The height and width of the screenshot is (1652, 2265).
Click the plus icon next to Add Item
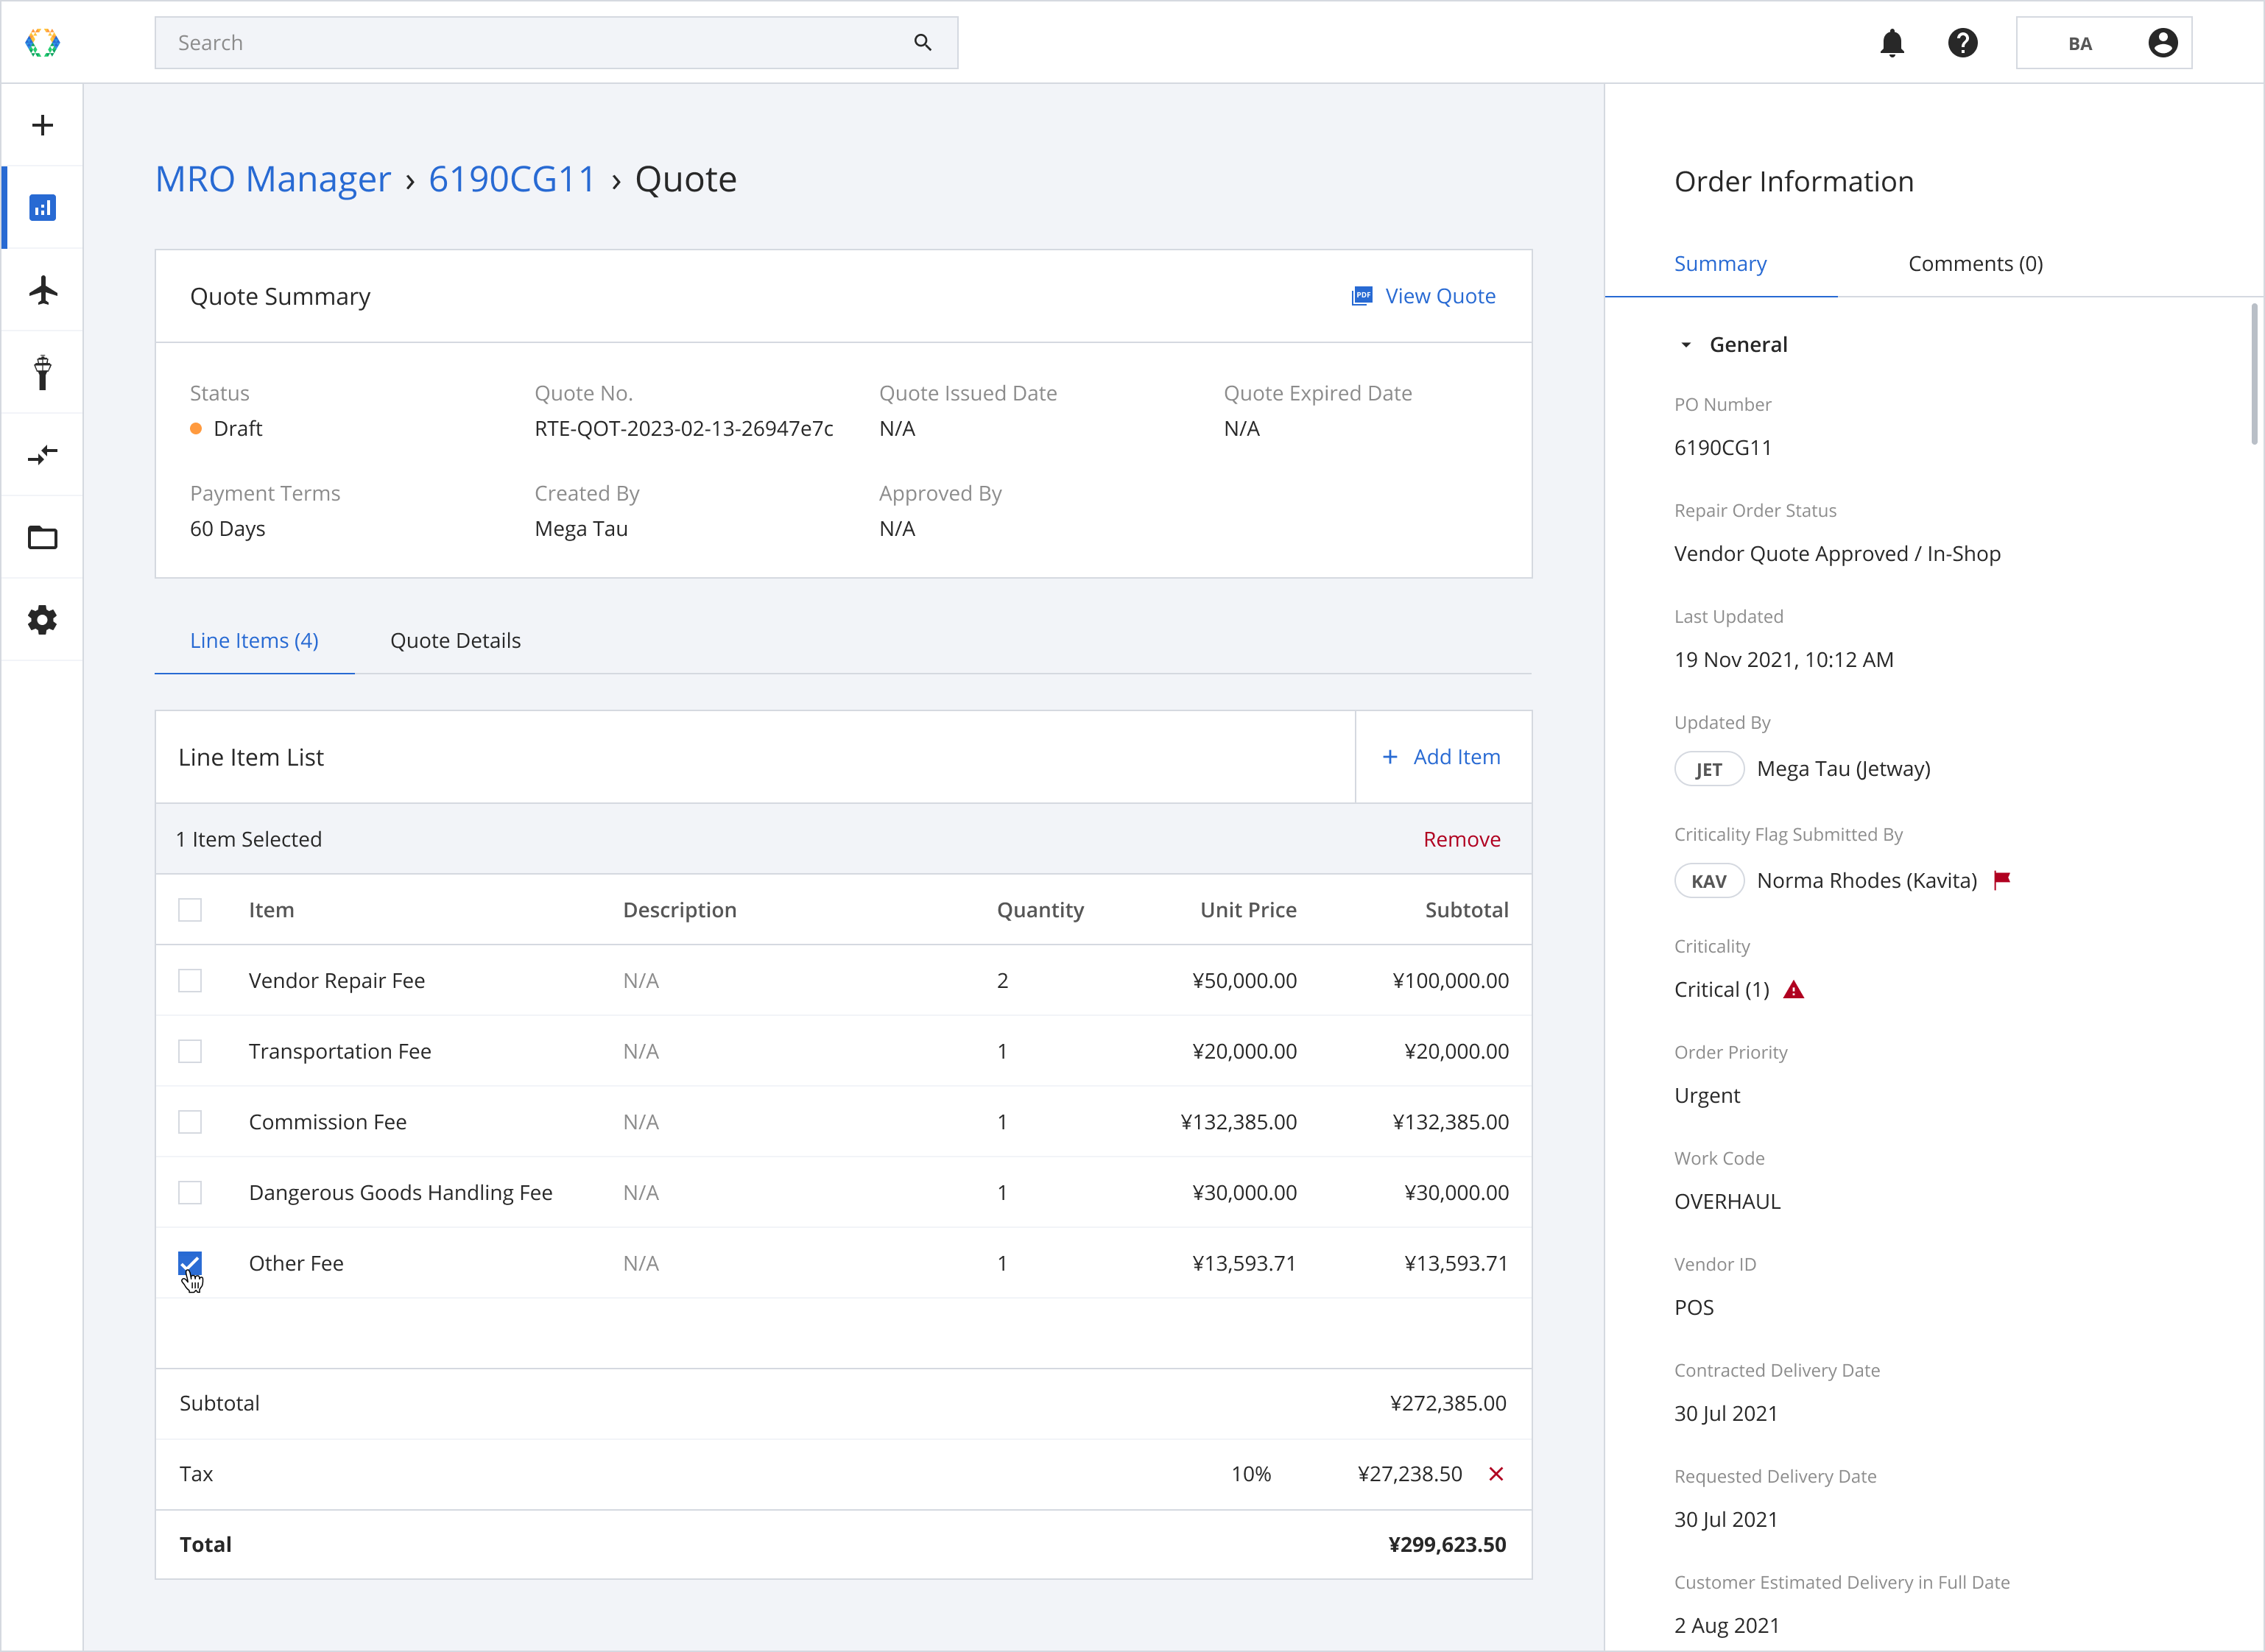(x=1390, y=757)
